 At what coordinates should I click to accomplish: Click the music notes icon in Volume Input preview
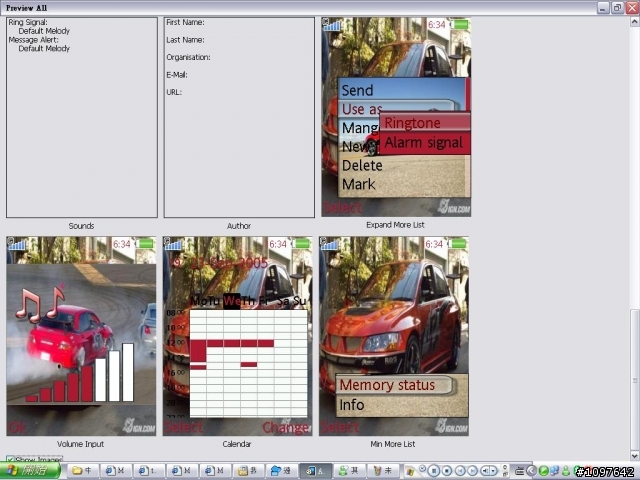pyautogui.click(x=40, y=304)
